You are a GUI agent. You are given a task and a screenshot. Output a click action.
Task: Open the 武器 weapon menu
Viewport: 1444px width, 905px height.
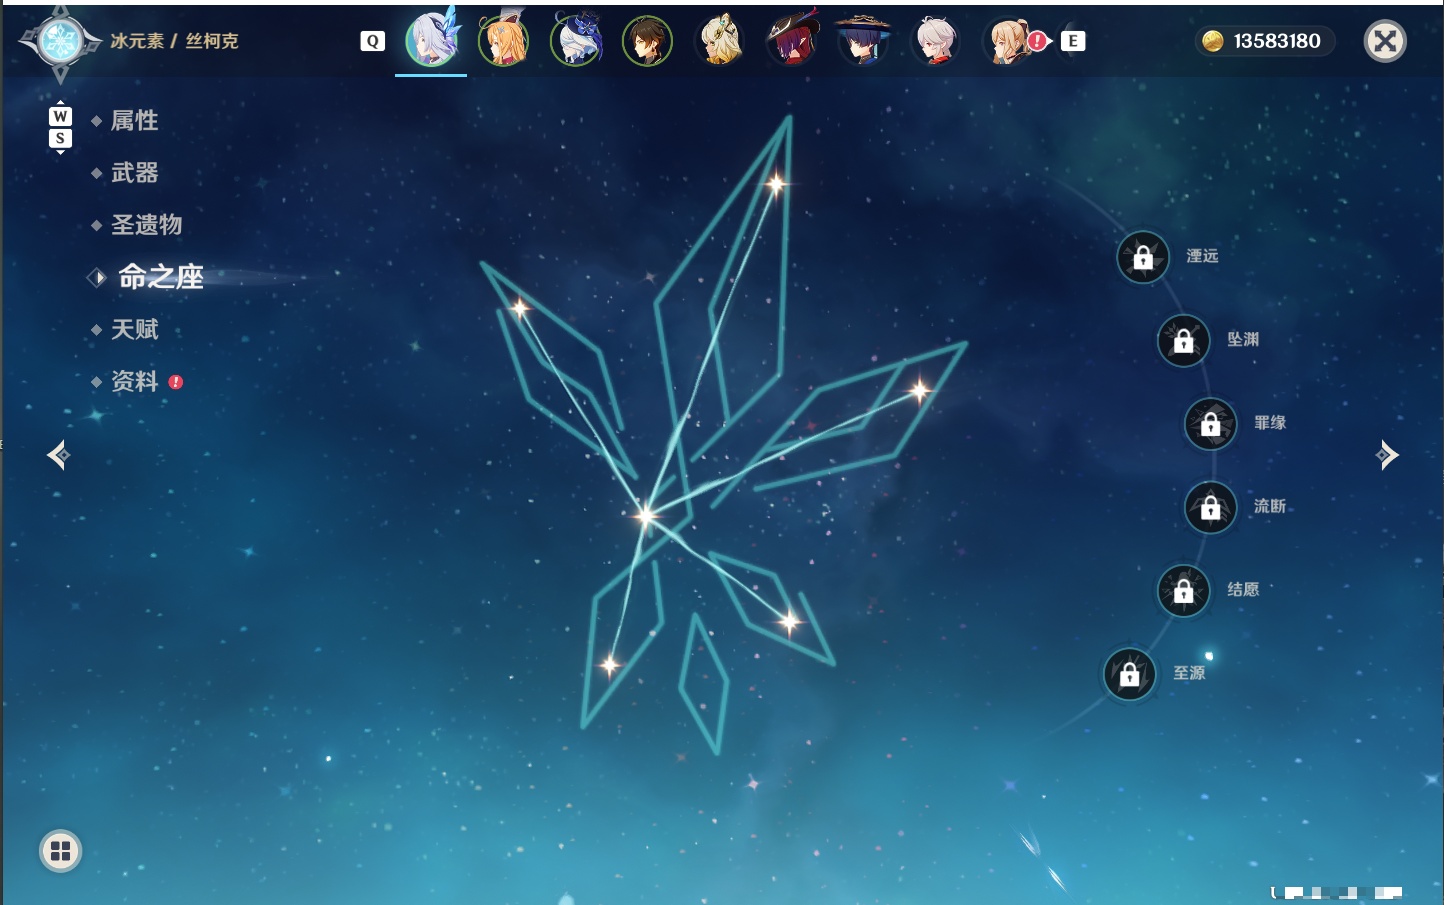(134, 173)
